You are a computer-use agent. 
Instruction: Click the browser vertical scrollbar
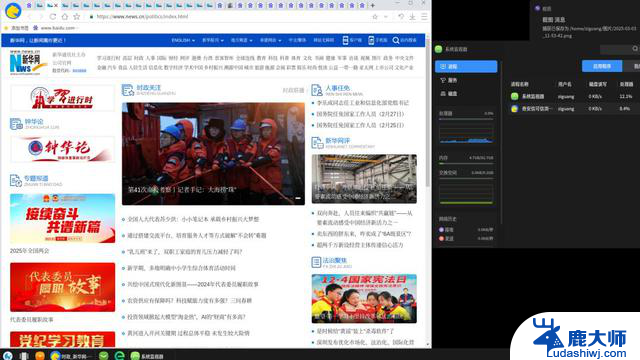click(428, 110)
